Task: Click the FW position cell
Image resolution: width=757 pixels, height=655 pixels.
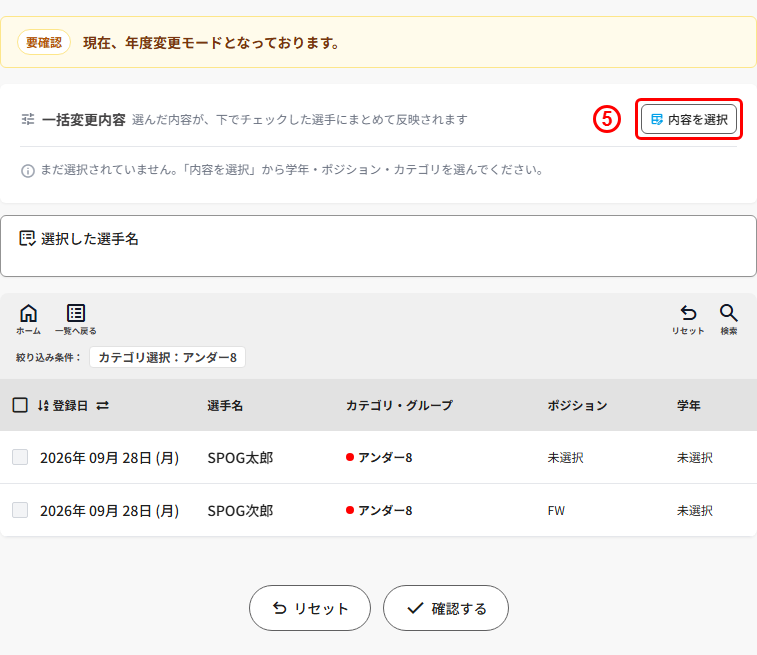Action: point(556,511)
